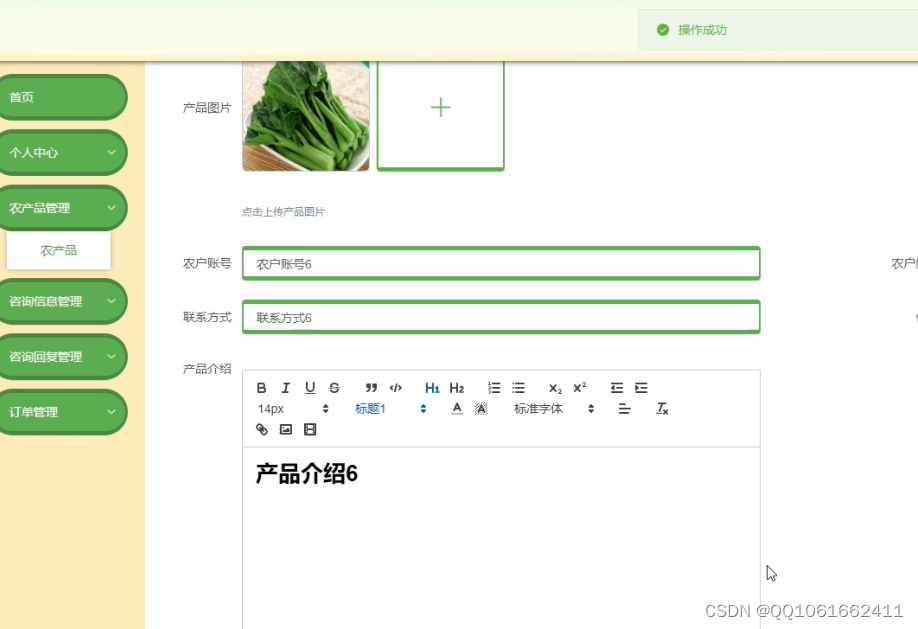Toggle the H1 heading format
The image size is (918, 629).
coord(432,388)
